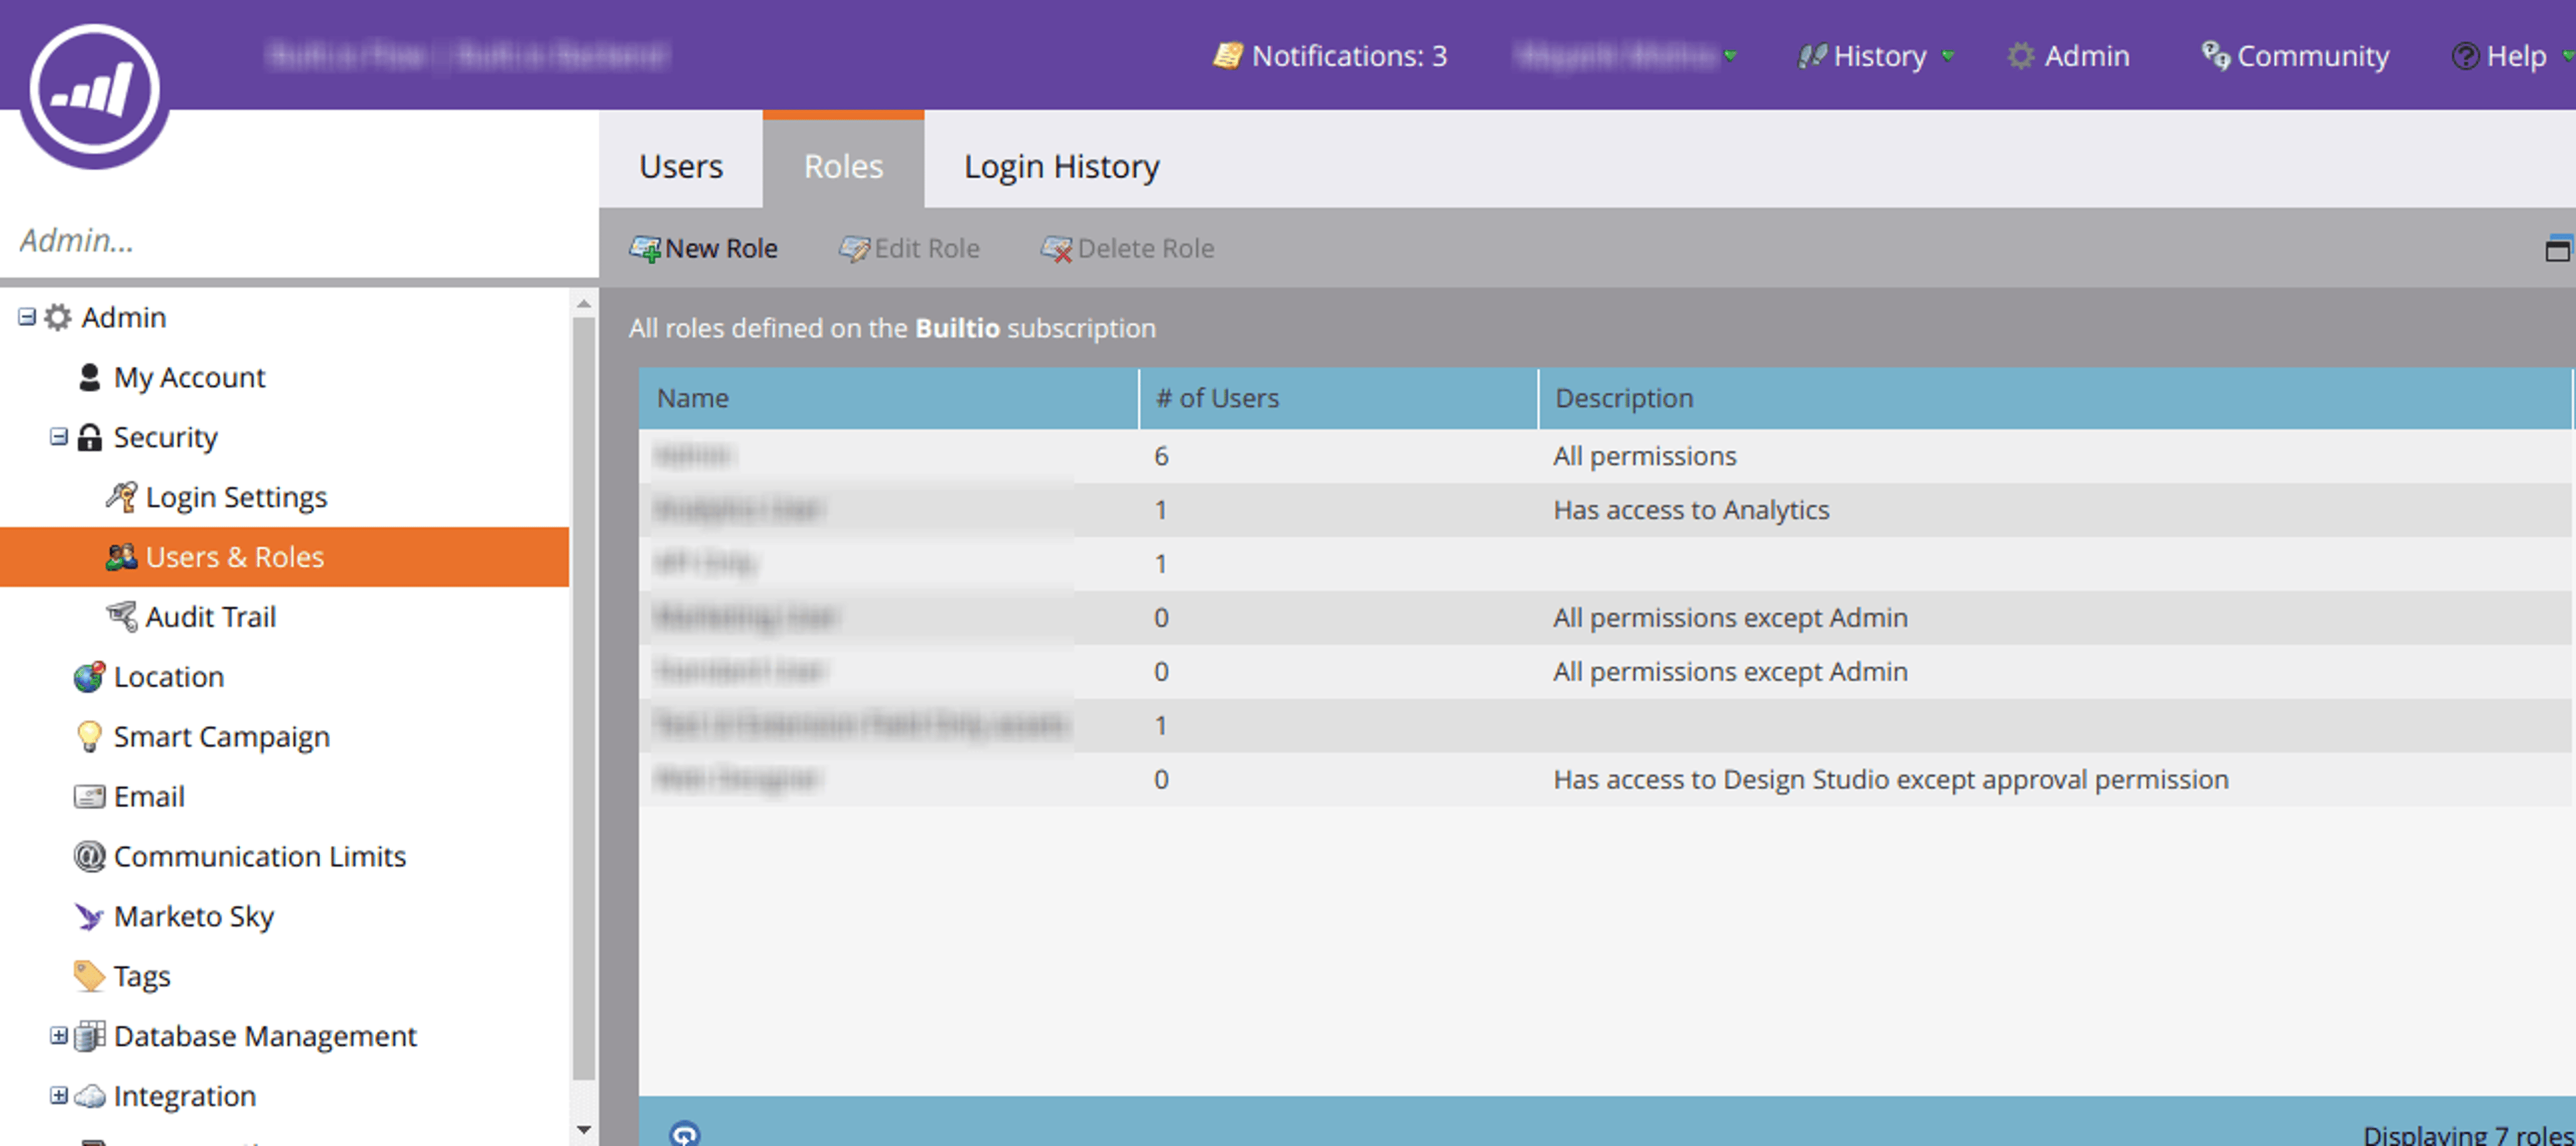Click the Smart Campaign lightbulb icon
The width and height of the screenshot is (2576, 1146).
89,737
